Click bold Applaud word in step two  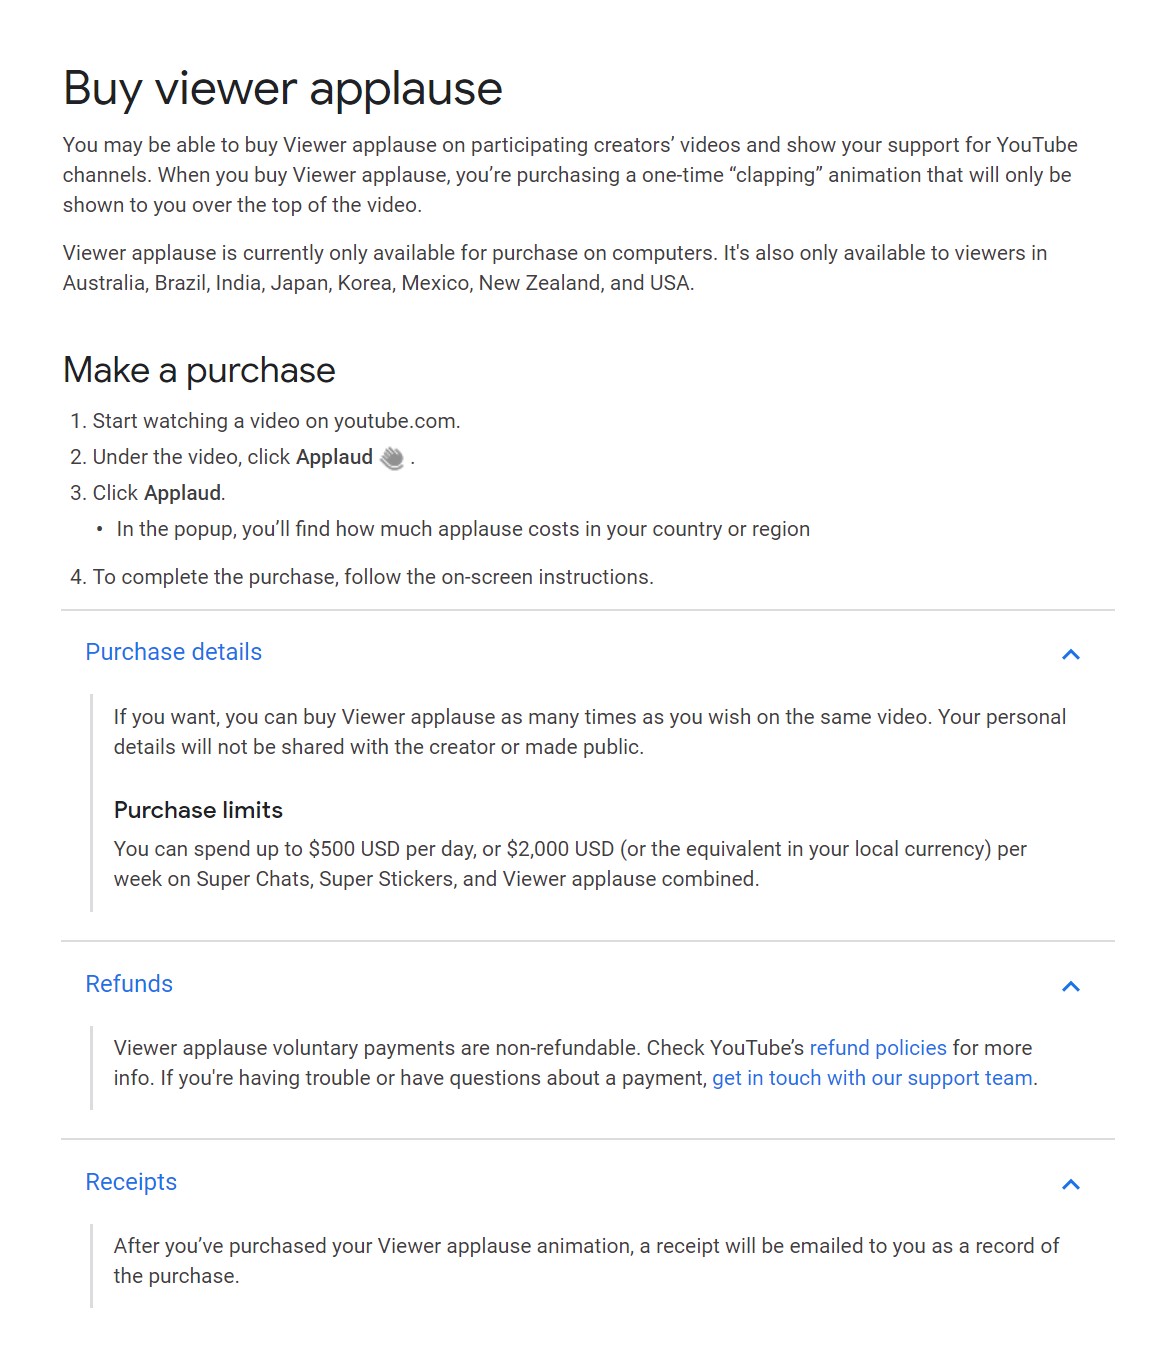pos(334,457)
